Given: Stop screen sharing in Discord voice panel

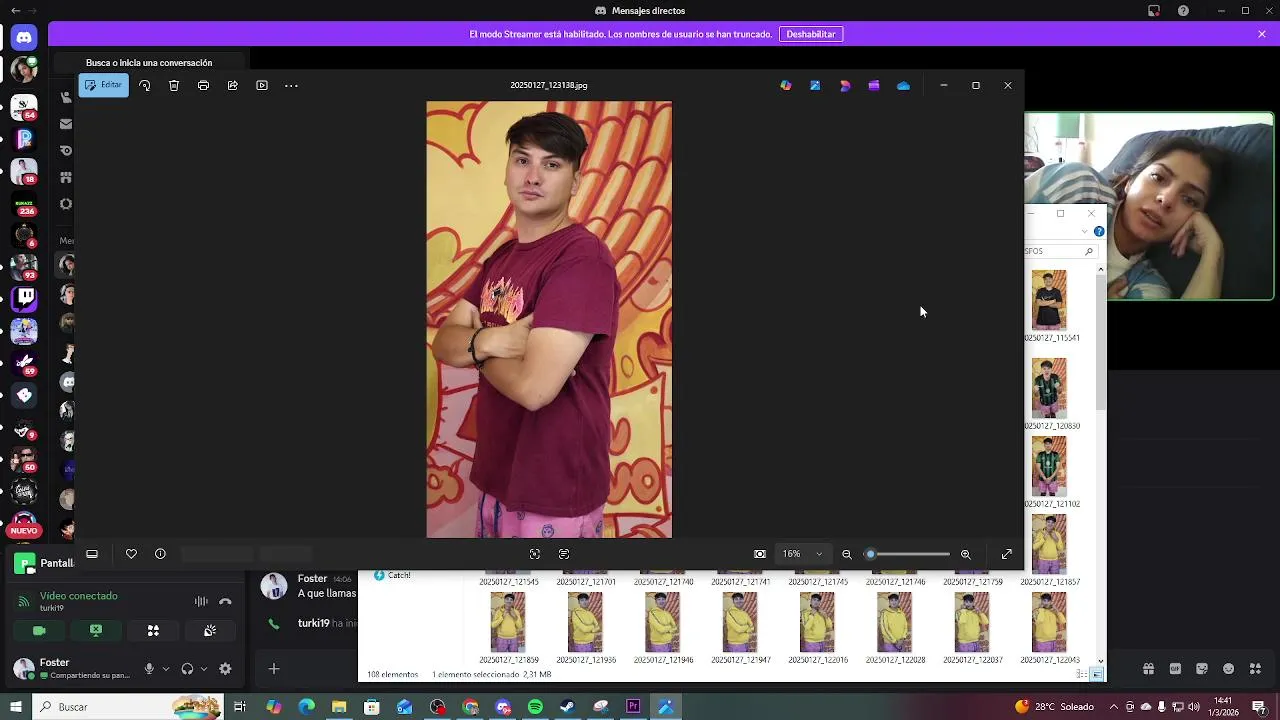Looking at the screenshot, I should point(96,631).
